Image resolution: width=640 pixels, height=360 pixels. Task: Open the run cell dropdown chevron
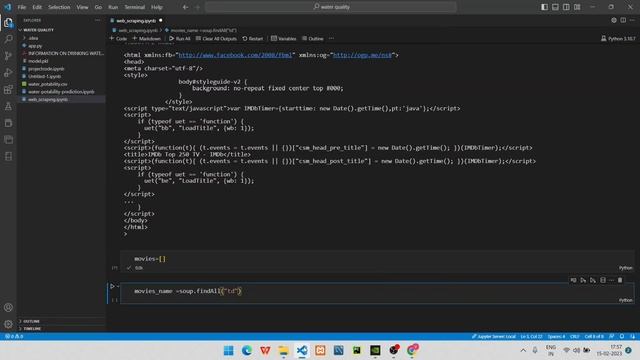pyautogui.click(x=118, y=286)
